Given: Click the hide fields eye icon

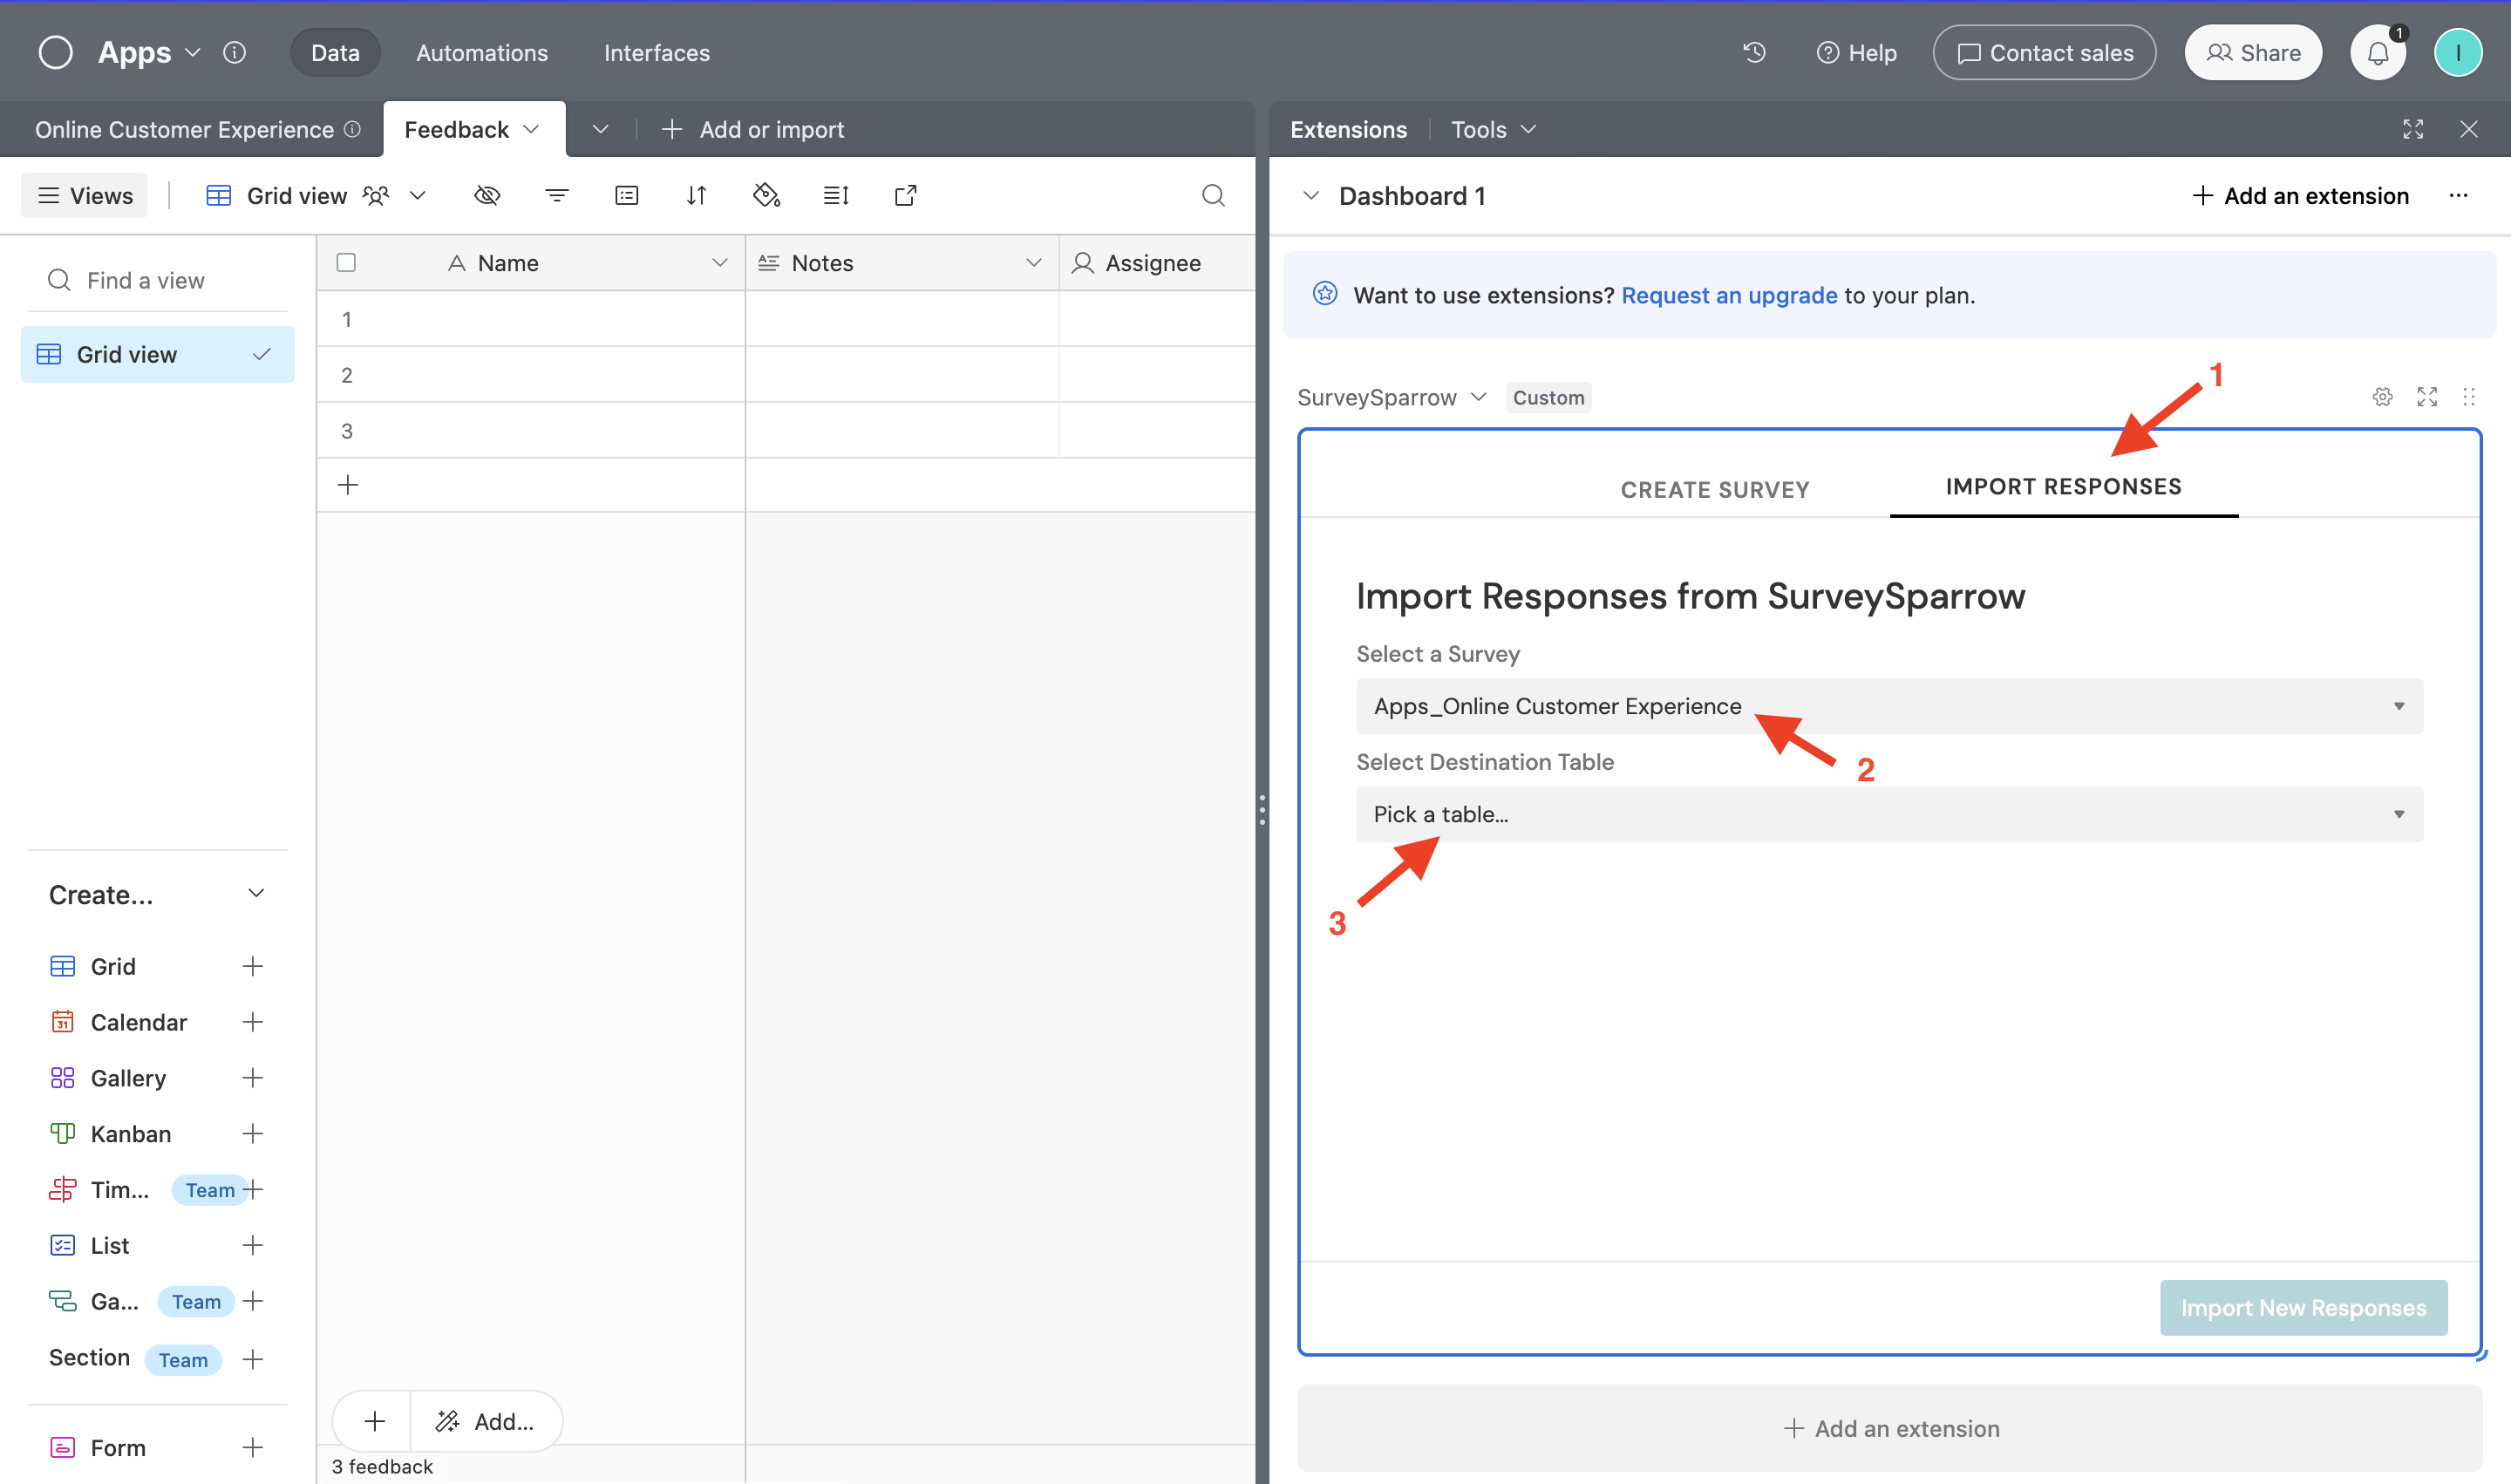Looking at the screenshot, I should (487, 195).
